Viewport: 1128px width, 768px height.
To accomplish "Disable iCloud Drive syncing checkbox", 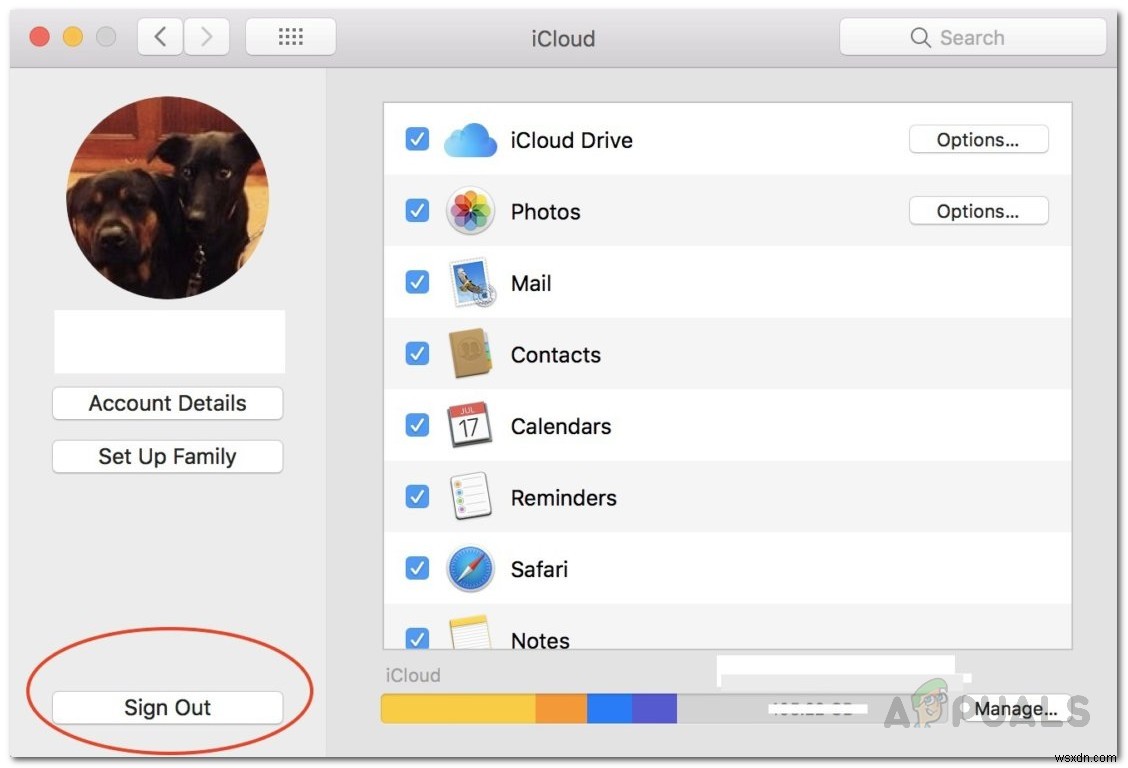I will tap(417, 140).
